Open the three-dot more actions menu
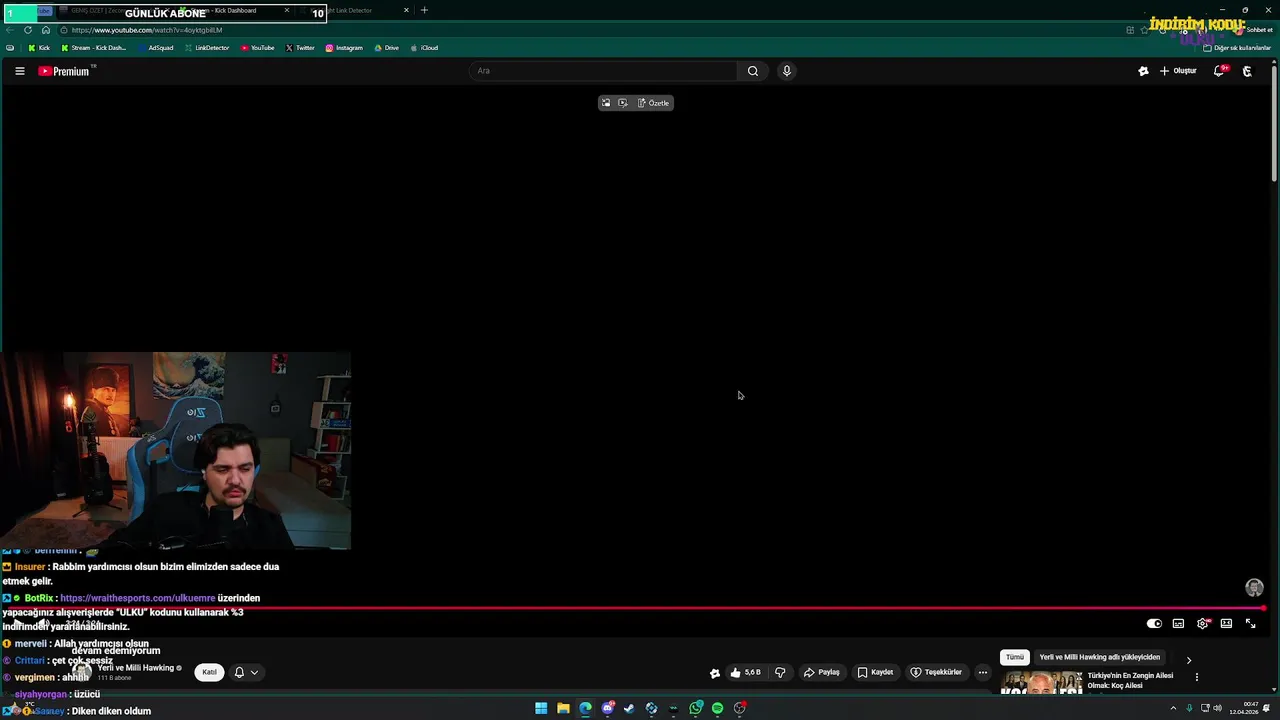Screen dimensions: 1280x720 tap(983, 672)
